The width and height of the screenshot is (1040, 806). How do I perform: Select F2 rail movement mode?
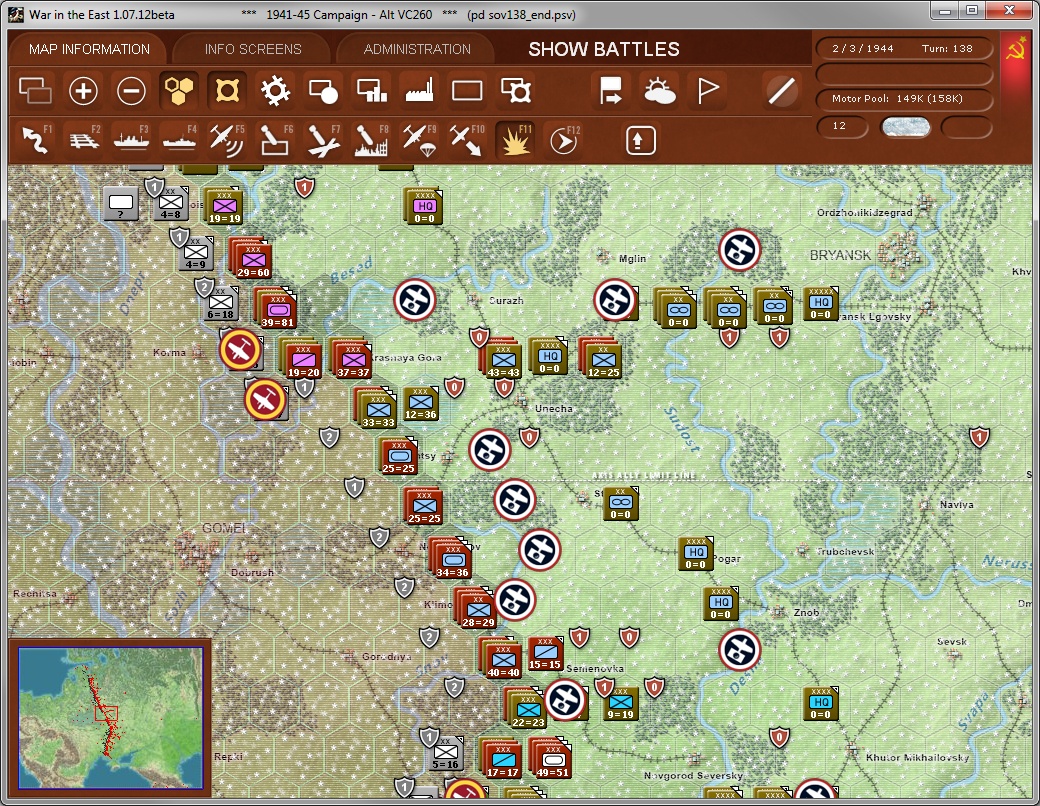84,140
